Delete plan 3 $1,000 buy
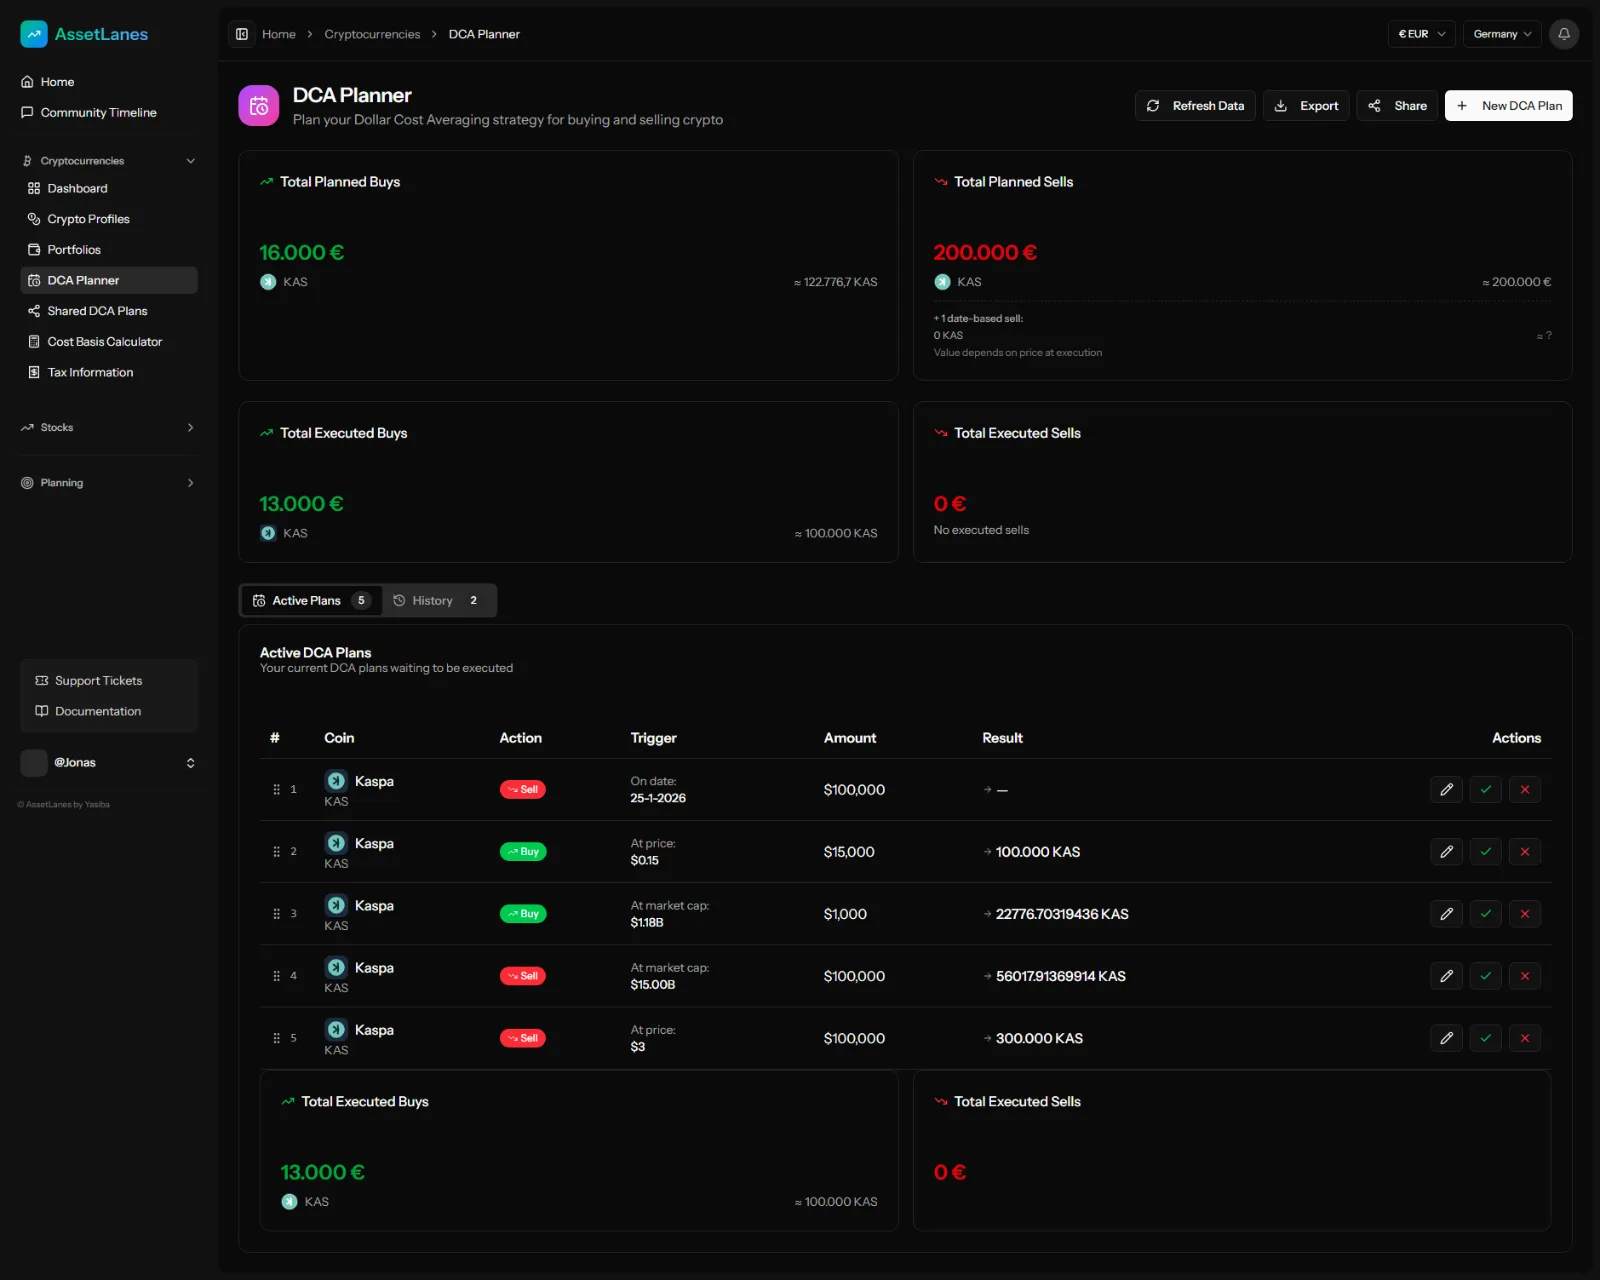The width and height of the screenshot is (1600, 1280). 1525,914
